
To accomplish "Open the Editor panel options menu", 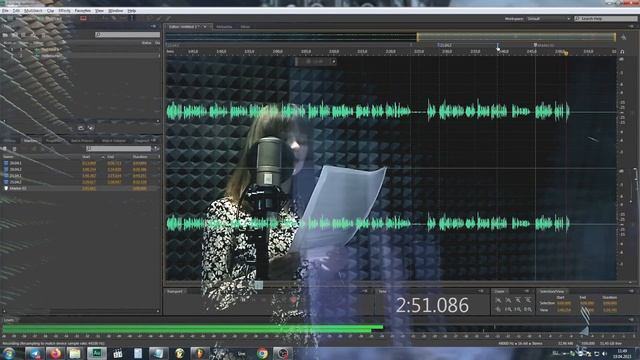I will pos(631,27).
